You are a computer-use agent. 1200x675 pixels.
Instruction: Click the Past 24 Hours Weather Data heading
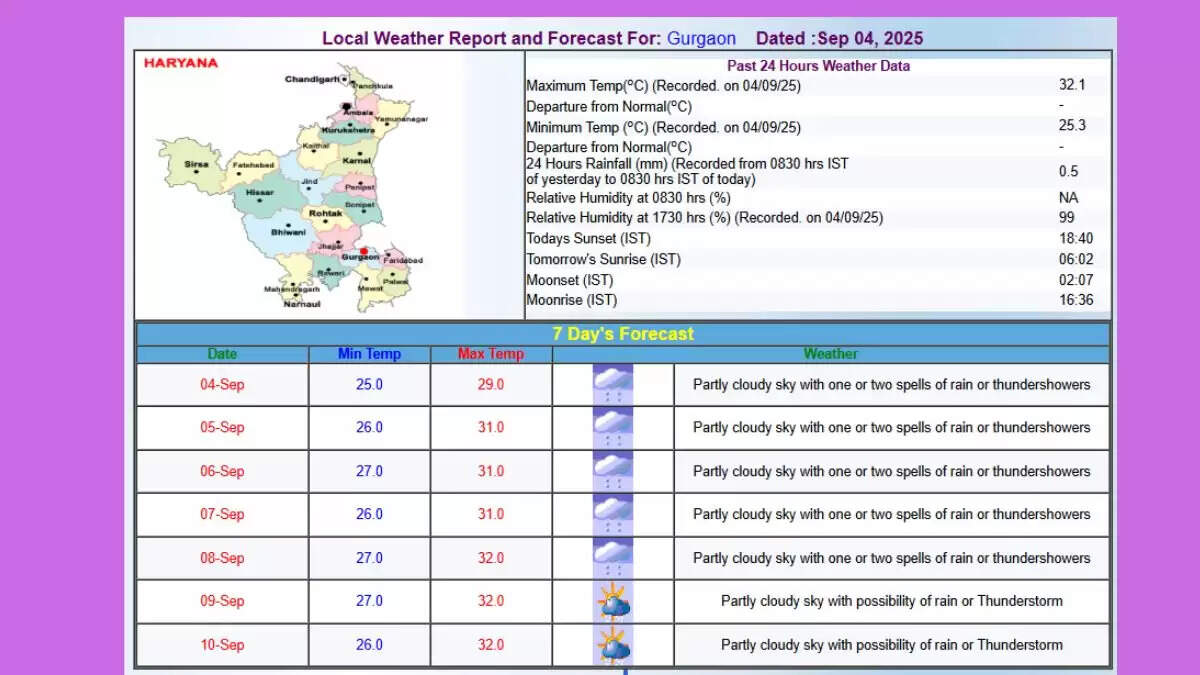(x=818, y=66)
